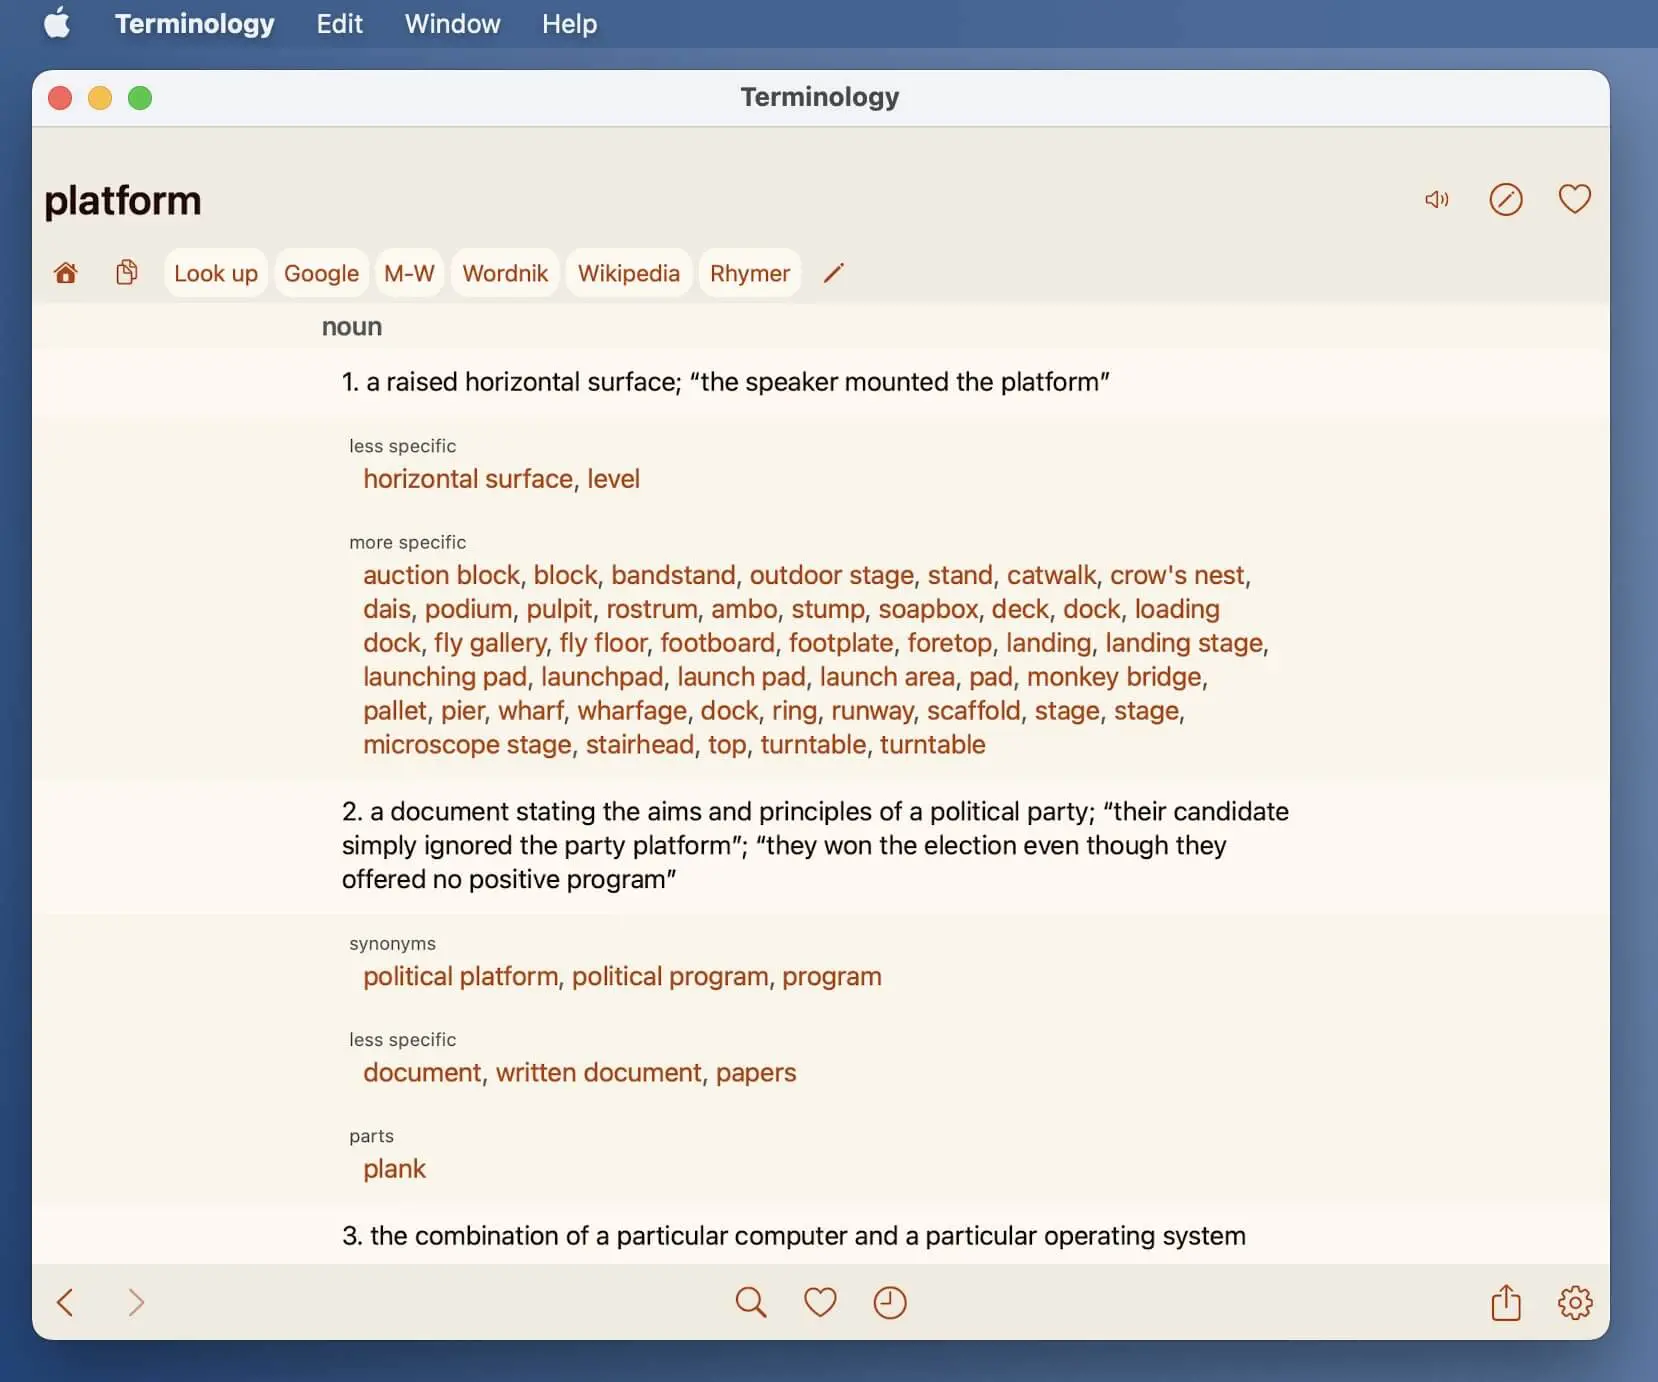Open settings with the gear icon
The width and height of the screenshot is (1658, 1382).
[1575, 1302]
